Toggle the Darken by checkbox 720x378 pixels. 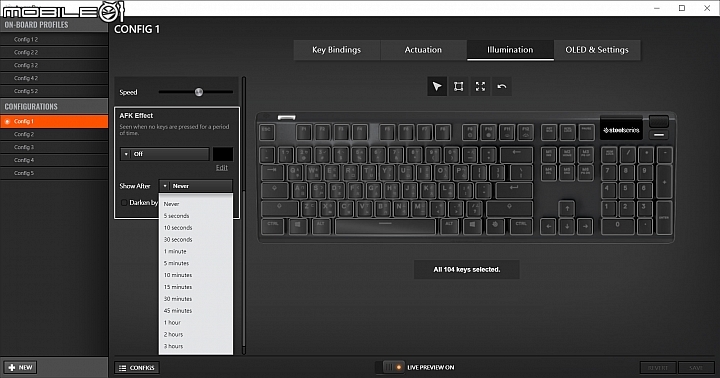[x=124, y=203]
